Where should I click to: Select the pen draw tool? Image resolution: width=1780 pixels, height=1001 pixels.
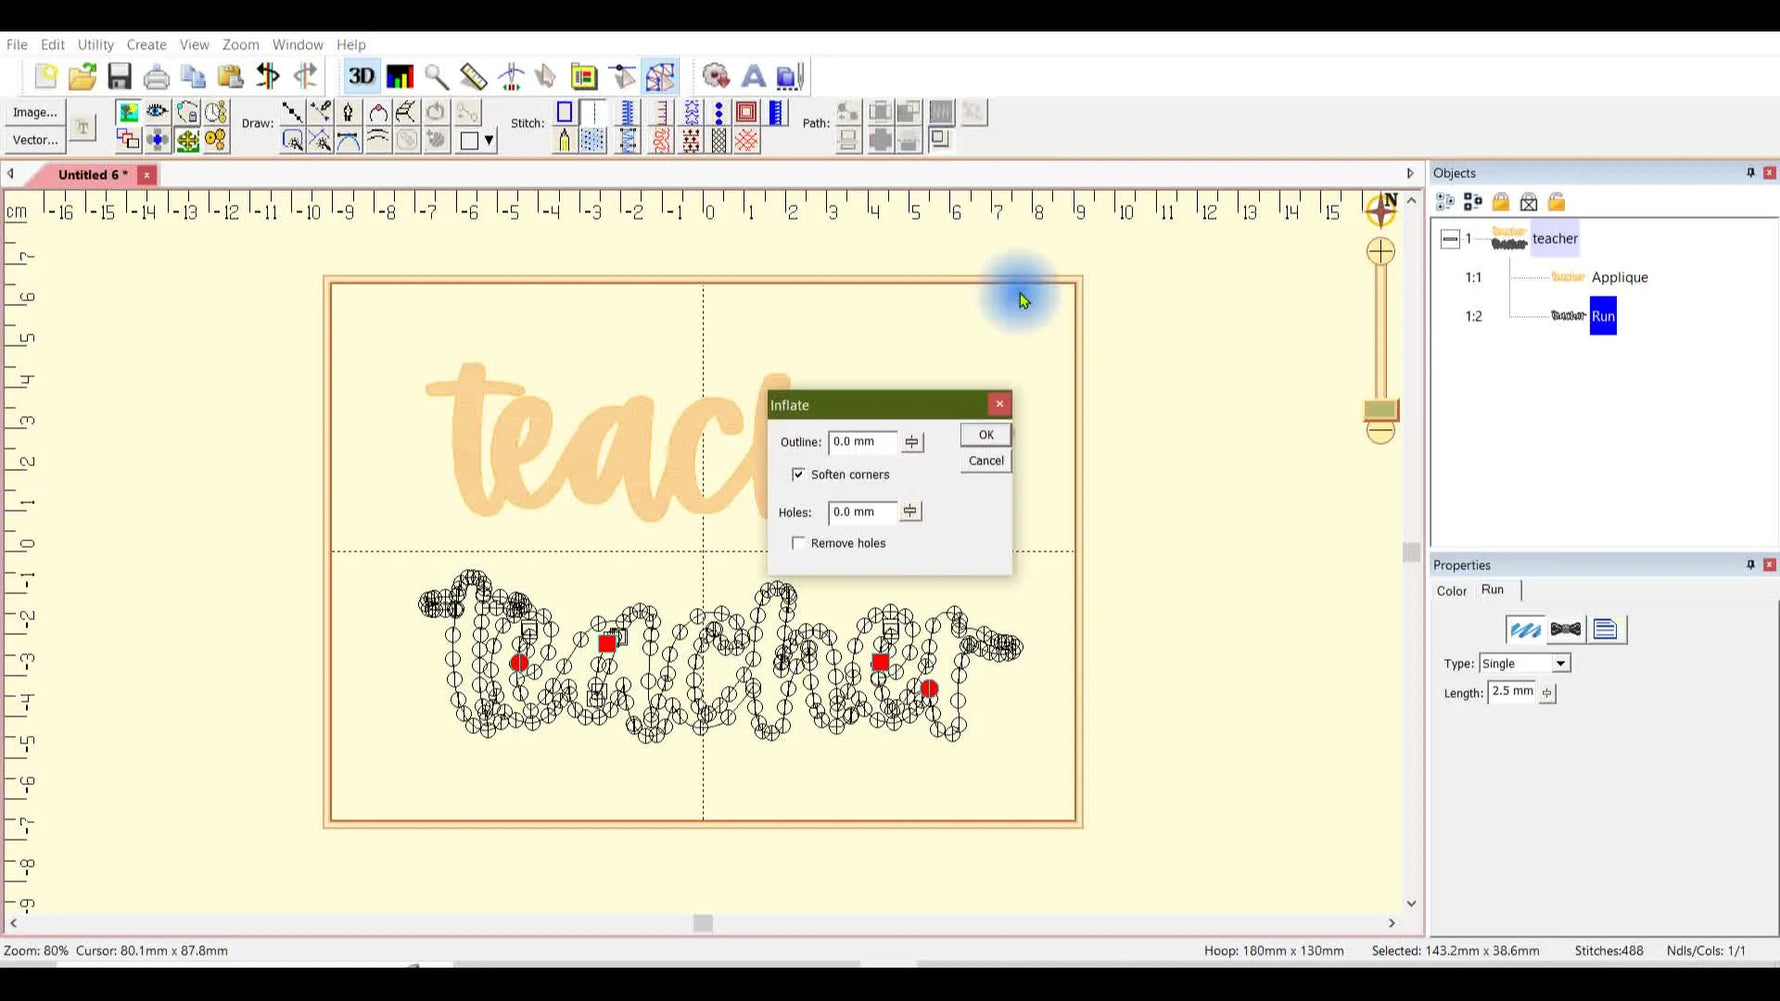pos(348,112)
